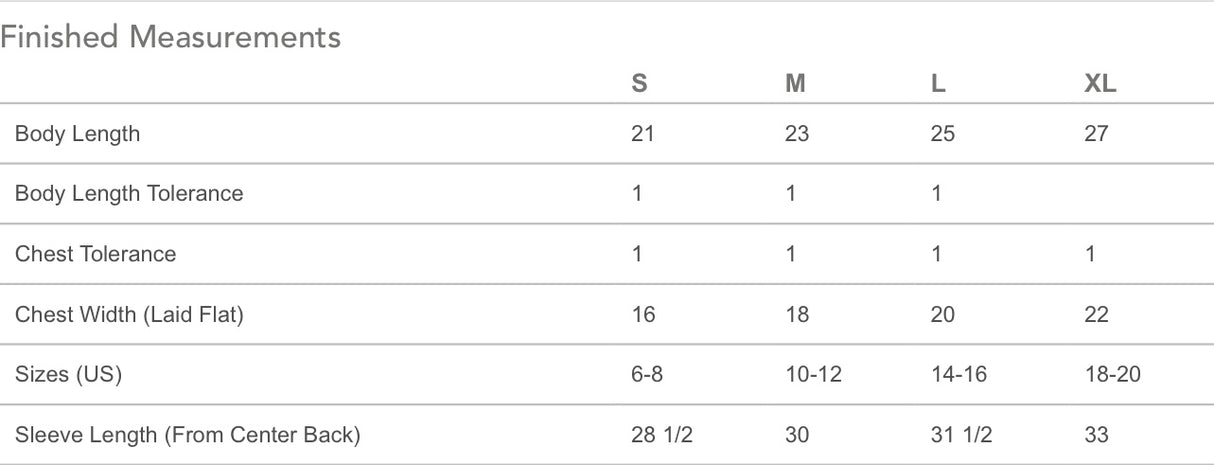
Task: Click US size range 6-8
Action: (647, 375)
